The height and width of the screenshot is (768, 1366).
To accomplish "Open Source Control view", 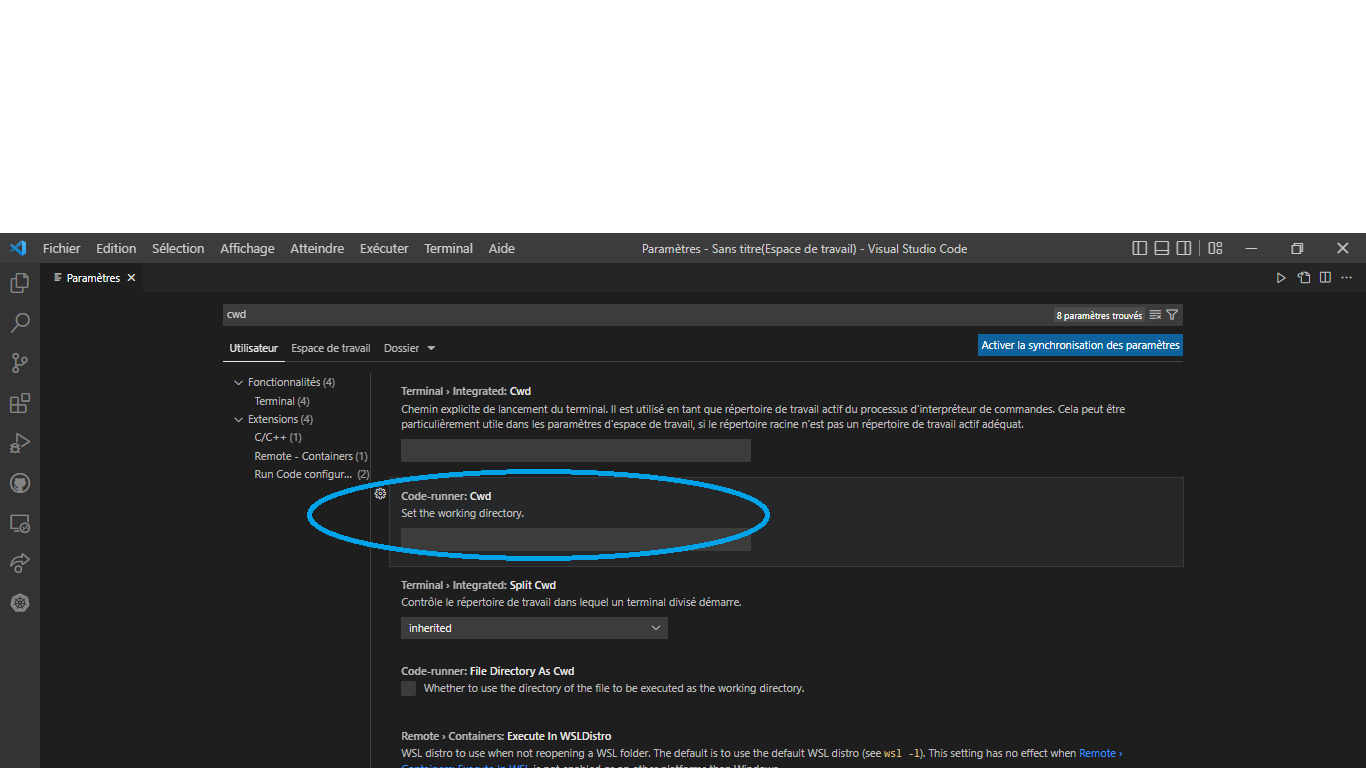I will (19, 363).
